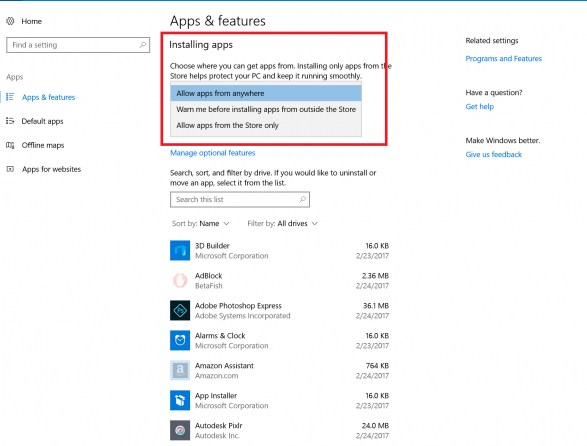587x446 pixels.
Task: Pick Allow apps from the Store only
Action: click(266, 125)
